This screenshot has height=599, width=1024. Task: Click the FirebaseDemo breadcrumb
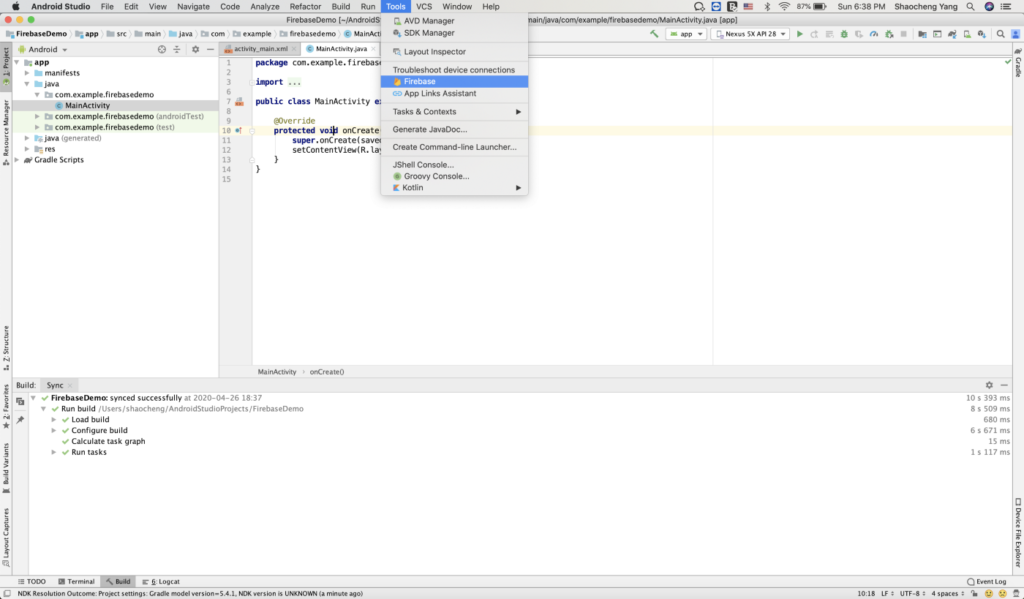pos(36,34)
